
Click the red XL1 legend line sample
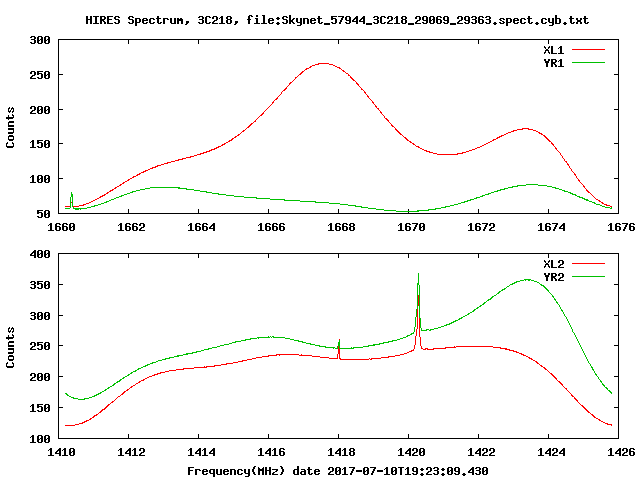pyautogui.click(x=588, y=49)
